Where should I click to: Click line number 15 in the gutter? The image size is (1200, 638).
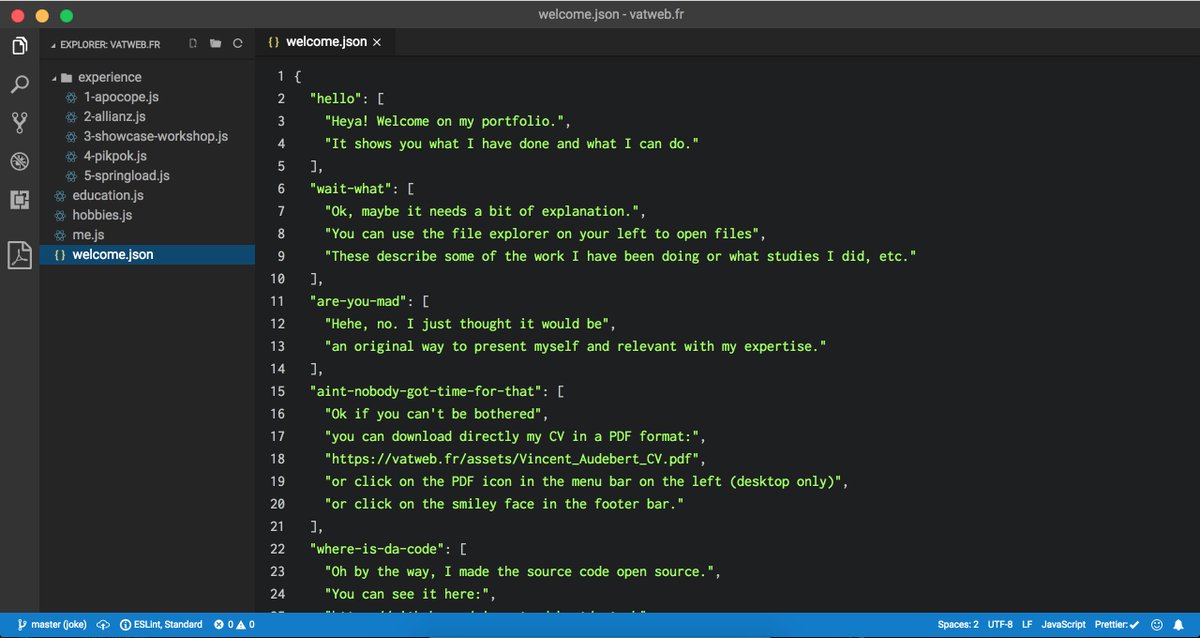277,391
